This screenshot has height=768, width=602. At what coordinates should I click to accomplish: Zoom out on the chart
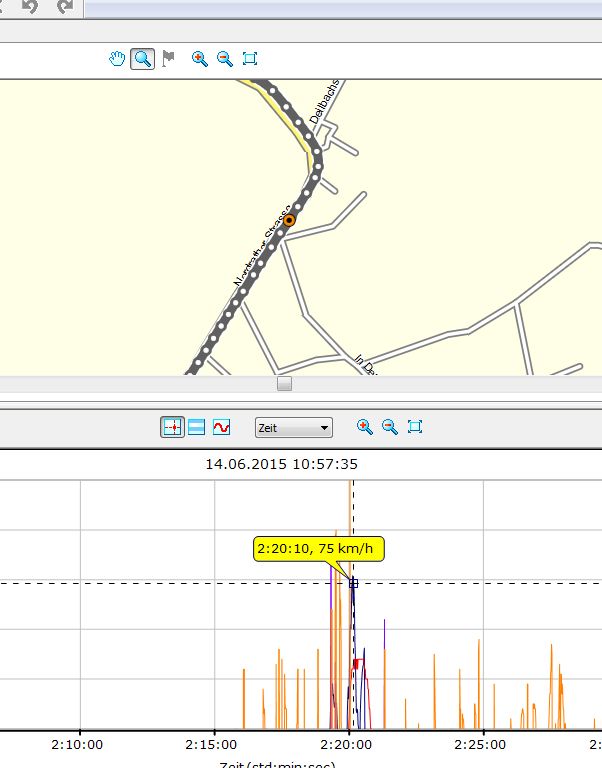pos(390,427)
